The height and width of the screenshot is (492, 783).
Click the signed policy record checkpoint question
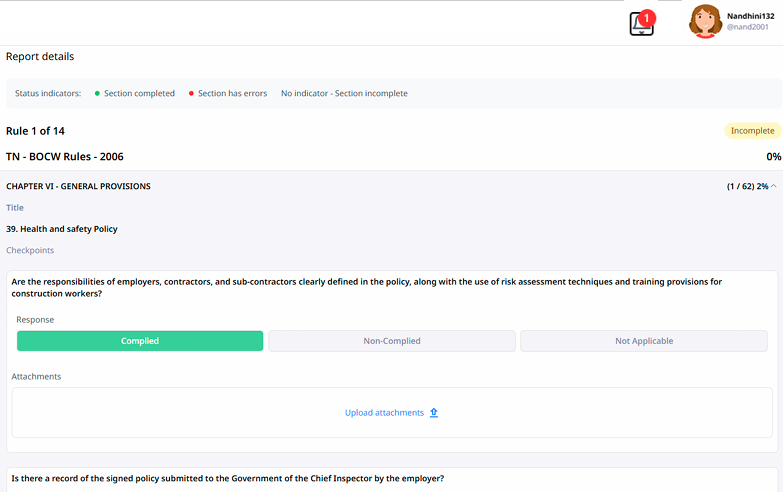pos(228,478)
